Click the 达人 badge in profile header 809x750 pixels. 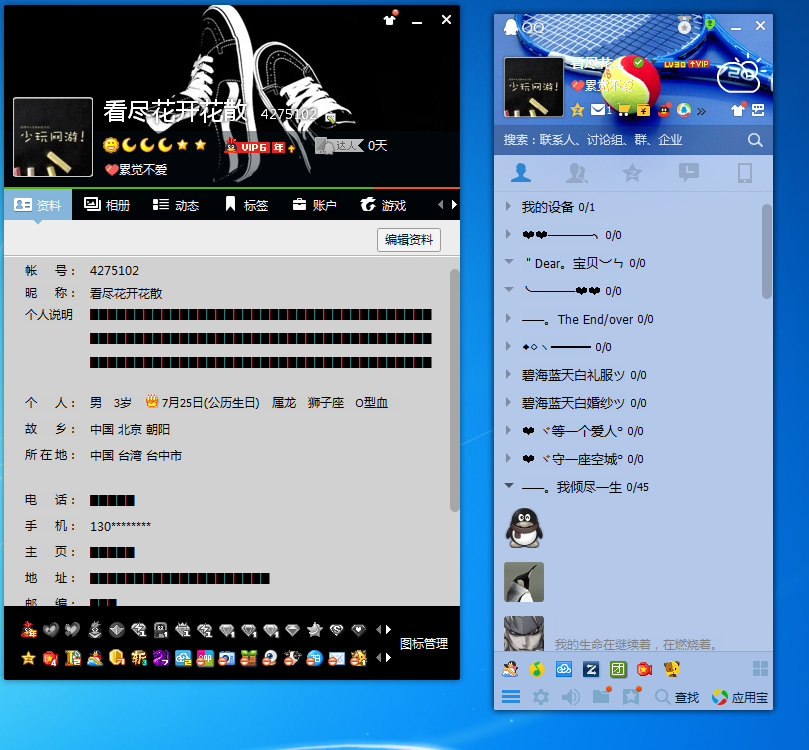(x=339, y=146)
